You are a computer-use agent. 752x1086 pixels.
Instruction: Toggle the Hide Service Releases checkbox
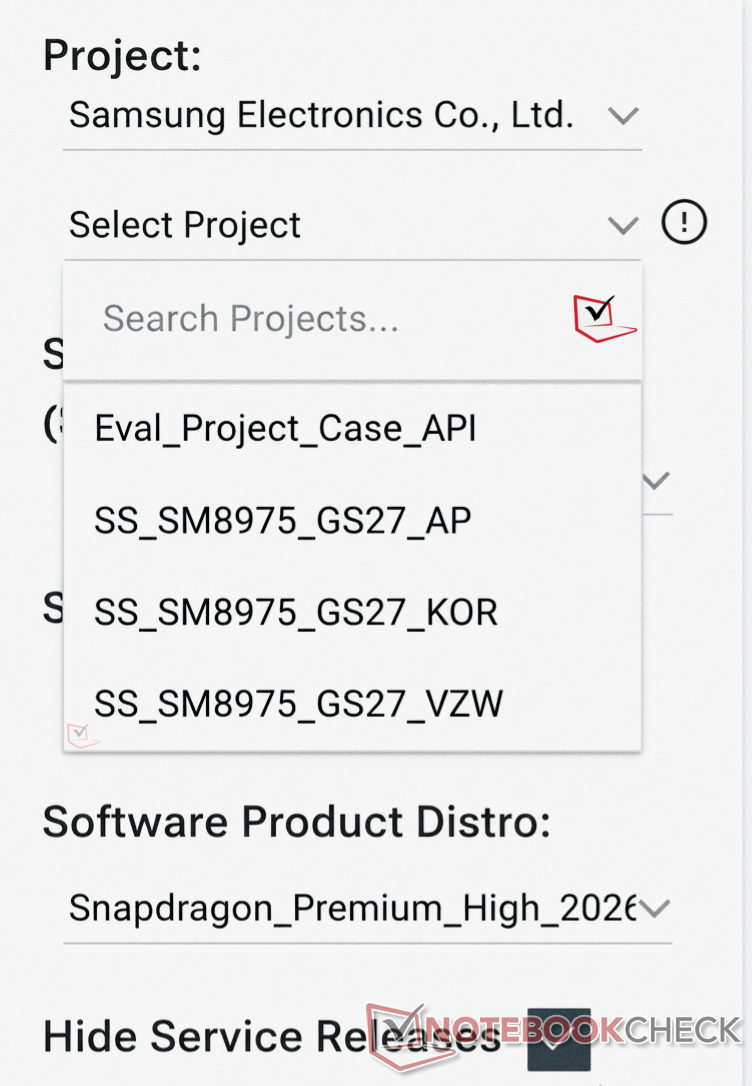click(x=559, y=1040)
